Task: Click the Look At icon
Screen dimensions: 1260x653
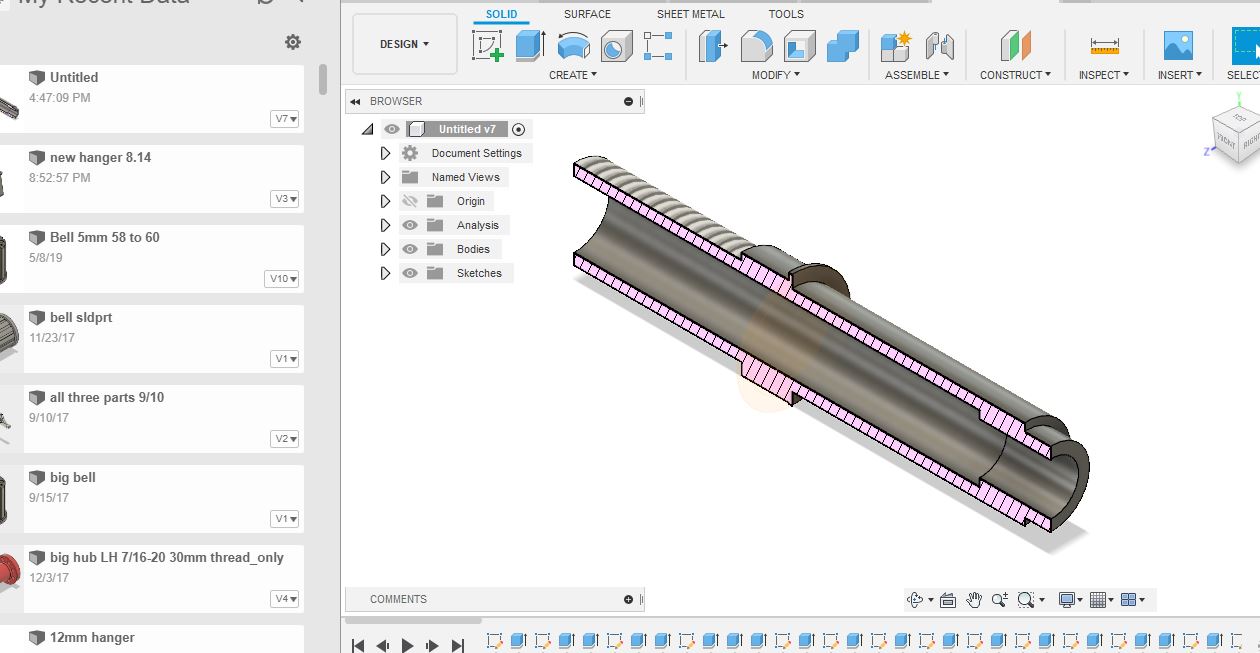Action: tap(948, 600)
